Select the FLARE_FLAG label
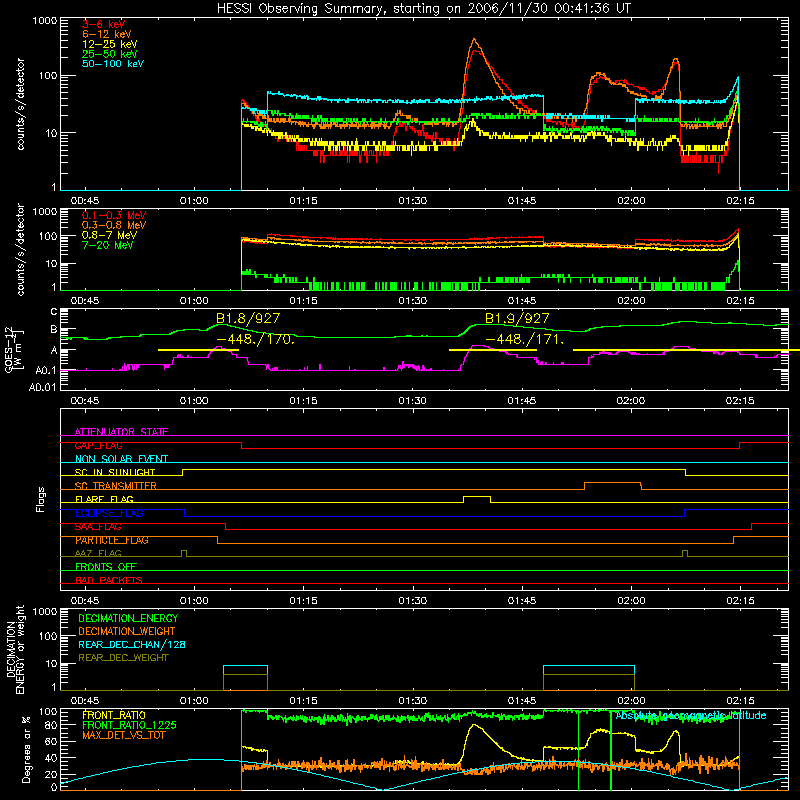Screen dimensions: 800x800 (104, 499)
